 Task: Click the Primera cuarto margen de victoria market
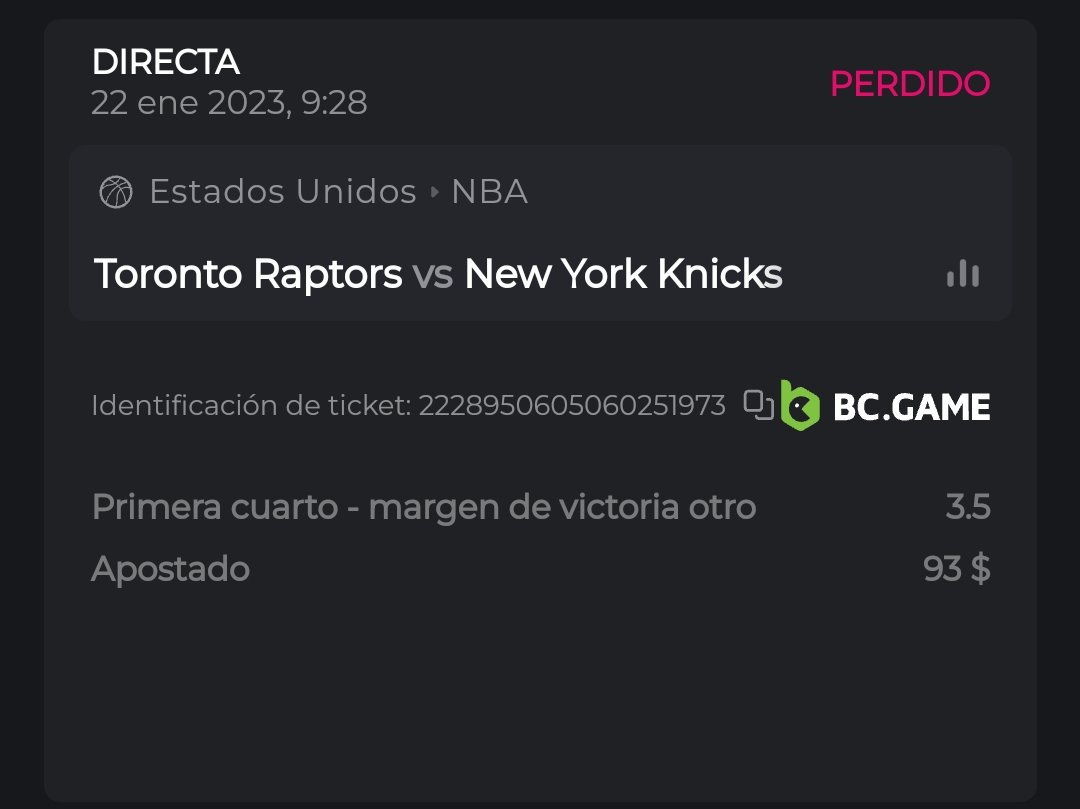click(x=423, y=507)
